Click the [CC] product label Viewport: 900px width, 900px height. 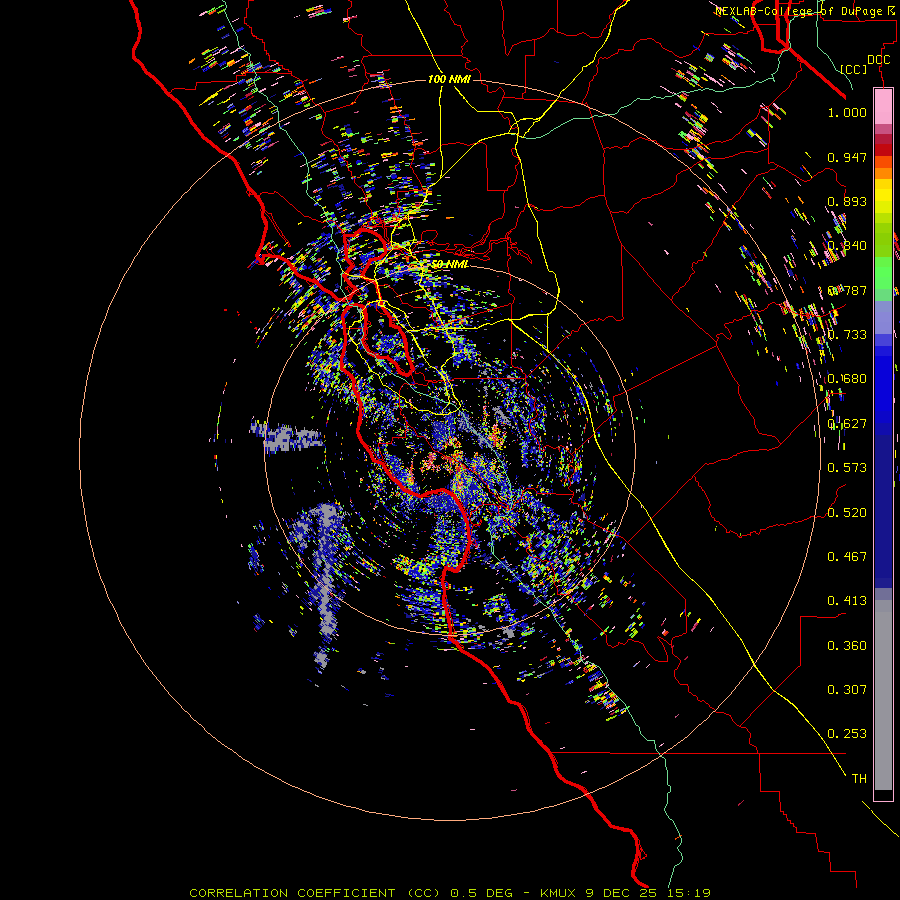(854, 69)
